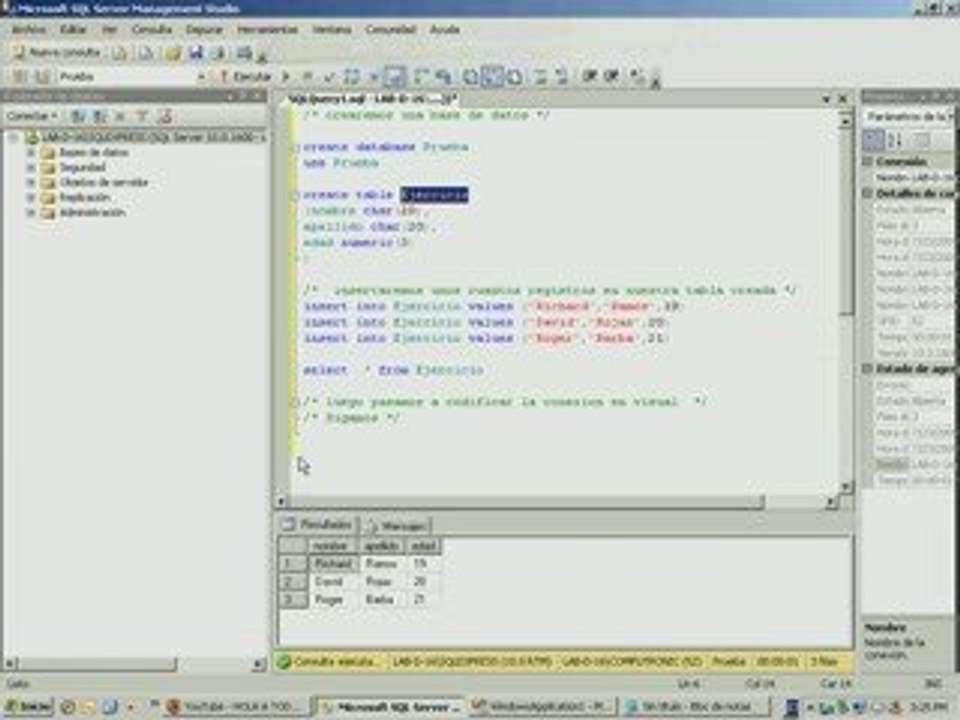Collapse the create table Ejercicio code block

(297, 195)
